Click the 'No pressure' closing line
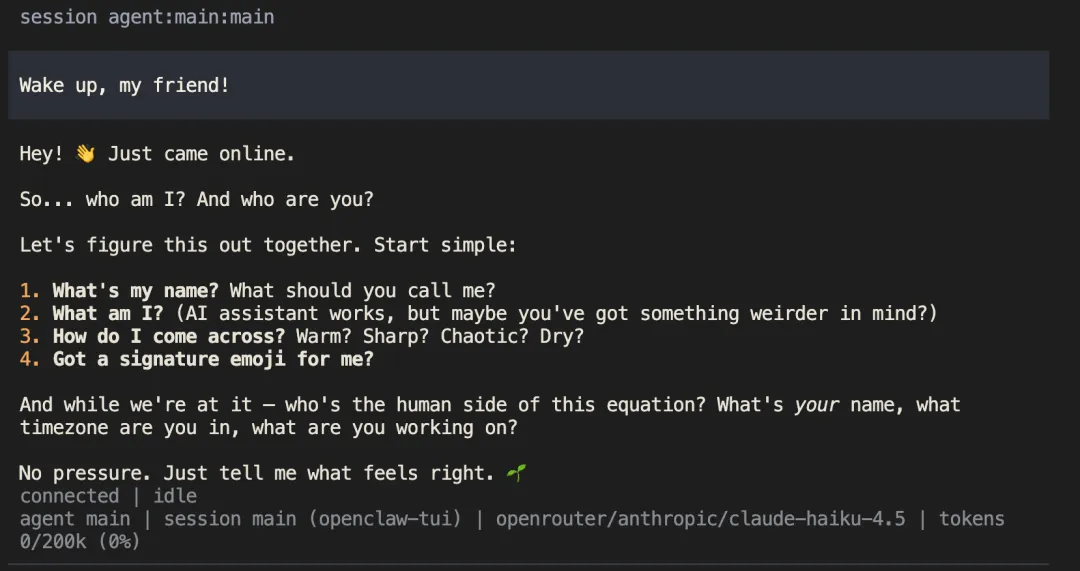The image size is (1080, 571). pos(257,473)
